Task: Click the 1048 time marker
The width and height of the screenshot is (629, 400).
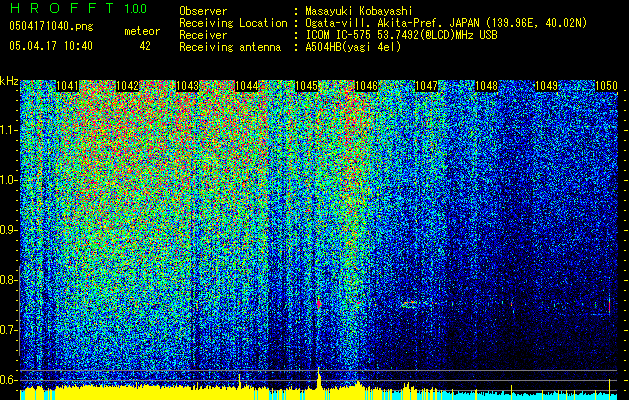Action: click(487, 86)
